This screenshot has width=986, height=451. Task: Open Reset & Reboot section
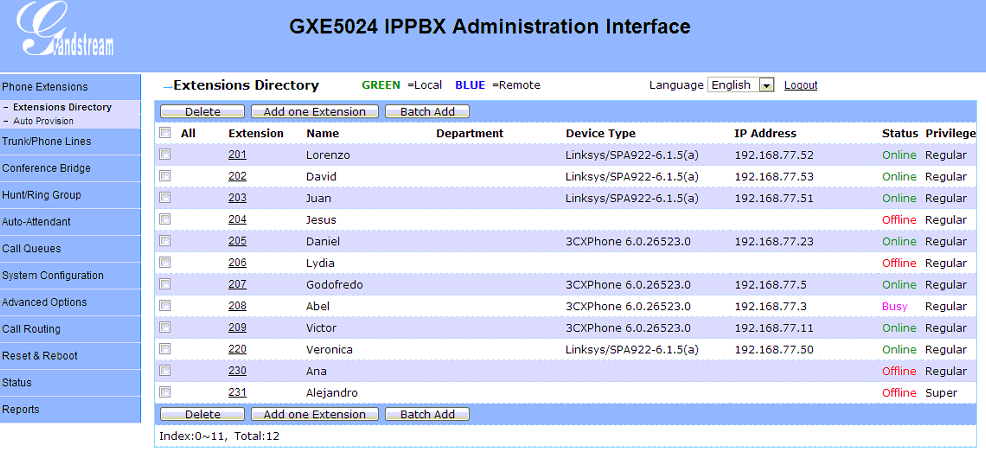[x=70, y=356]
